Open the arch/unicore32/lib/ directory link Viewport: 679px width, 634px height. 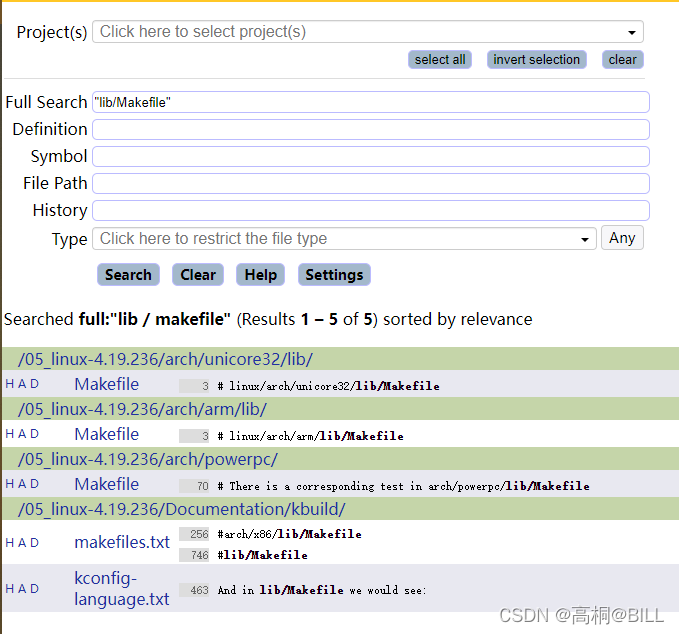tap(165, 359)
